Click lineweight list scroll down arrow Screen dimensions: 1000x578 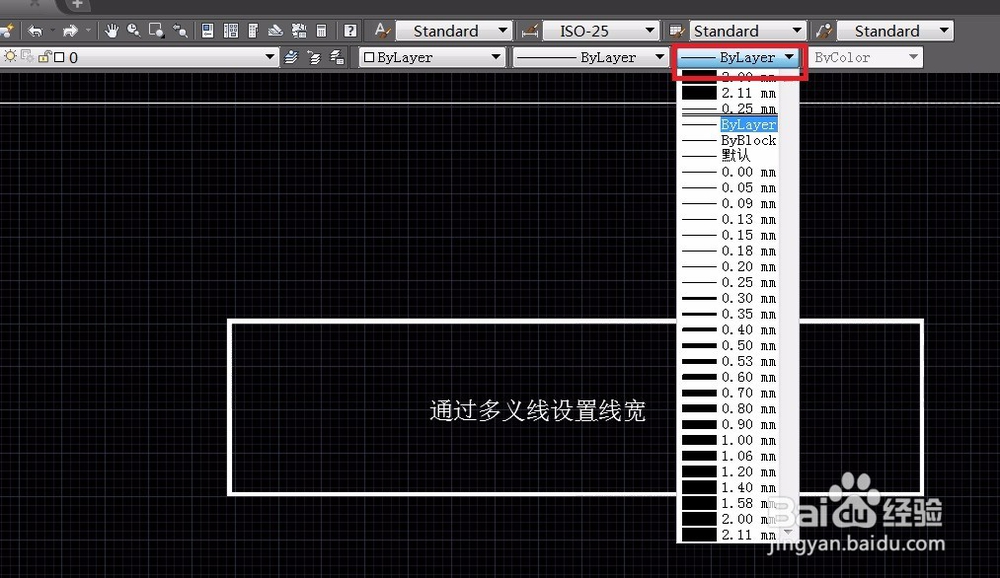[789, 532]
